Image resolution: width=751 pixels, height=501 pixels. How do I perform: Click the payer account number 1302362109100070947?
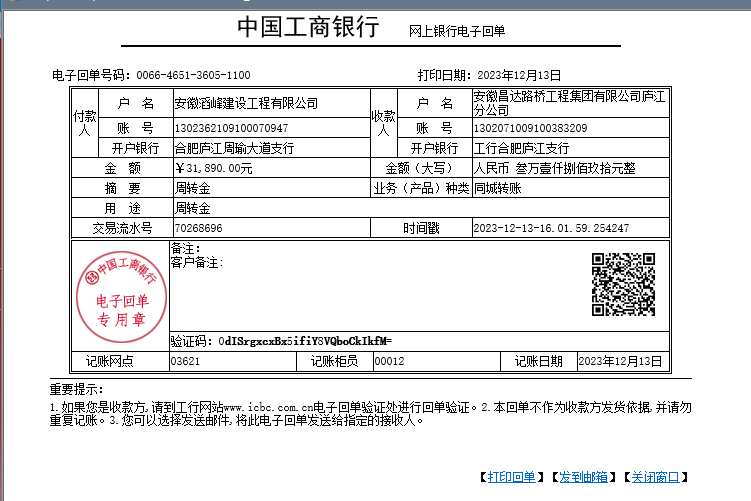pyautogui.click(x=231, y=128)
